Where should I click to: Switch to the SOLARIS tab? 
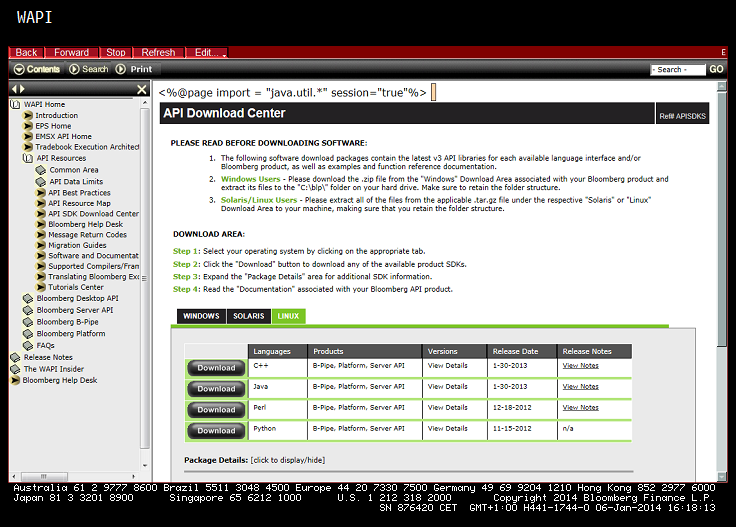(x=249, y=316)
